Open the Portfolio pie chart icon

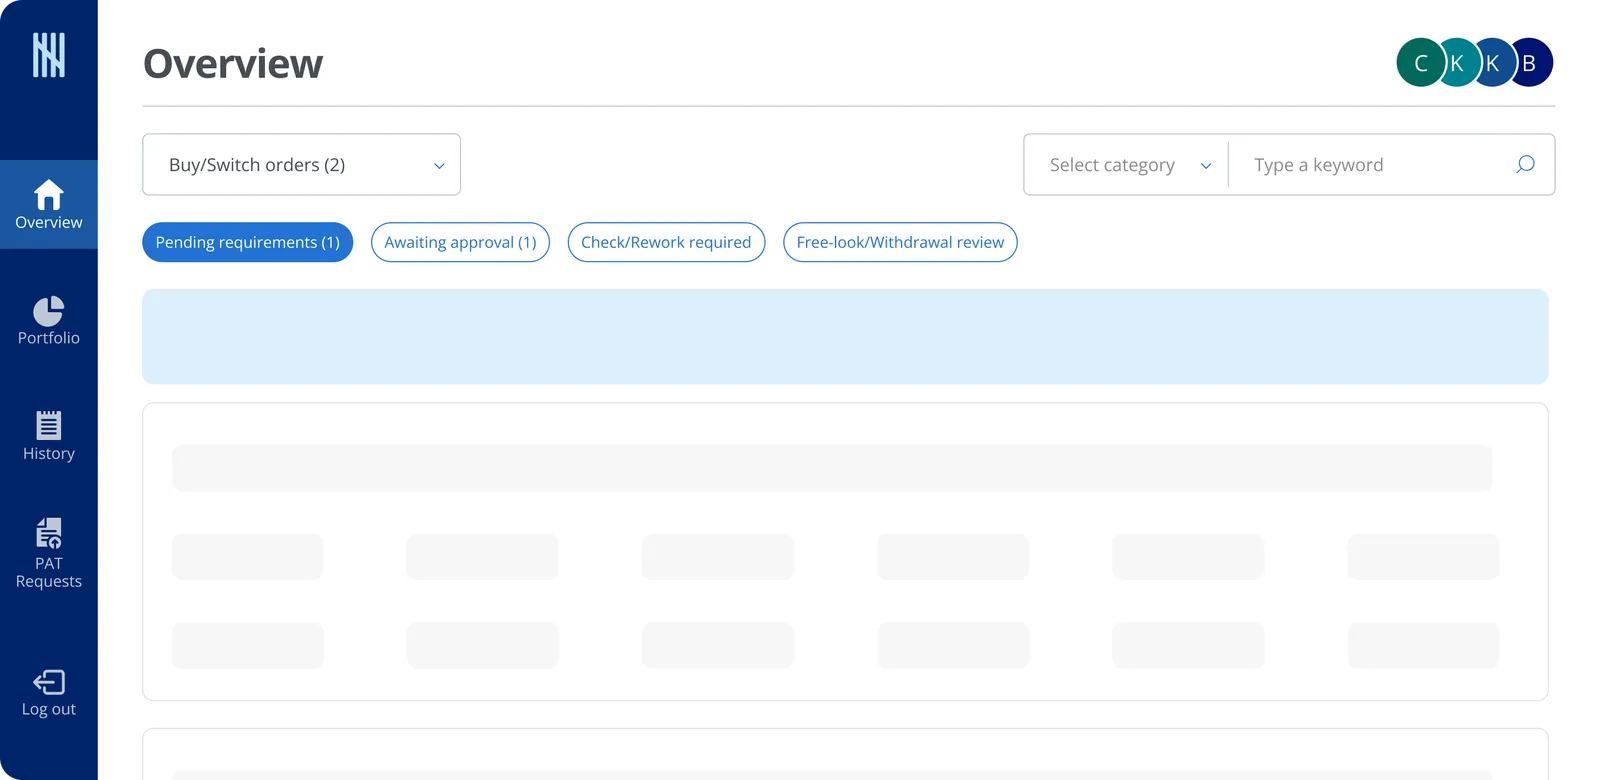48,311
